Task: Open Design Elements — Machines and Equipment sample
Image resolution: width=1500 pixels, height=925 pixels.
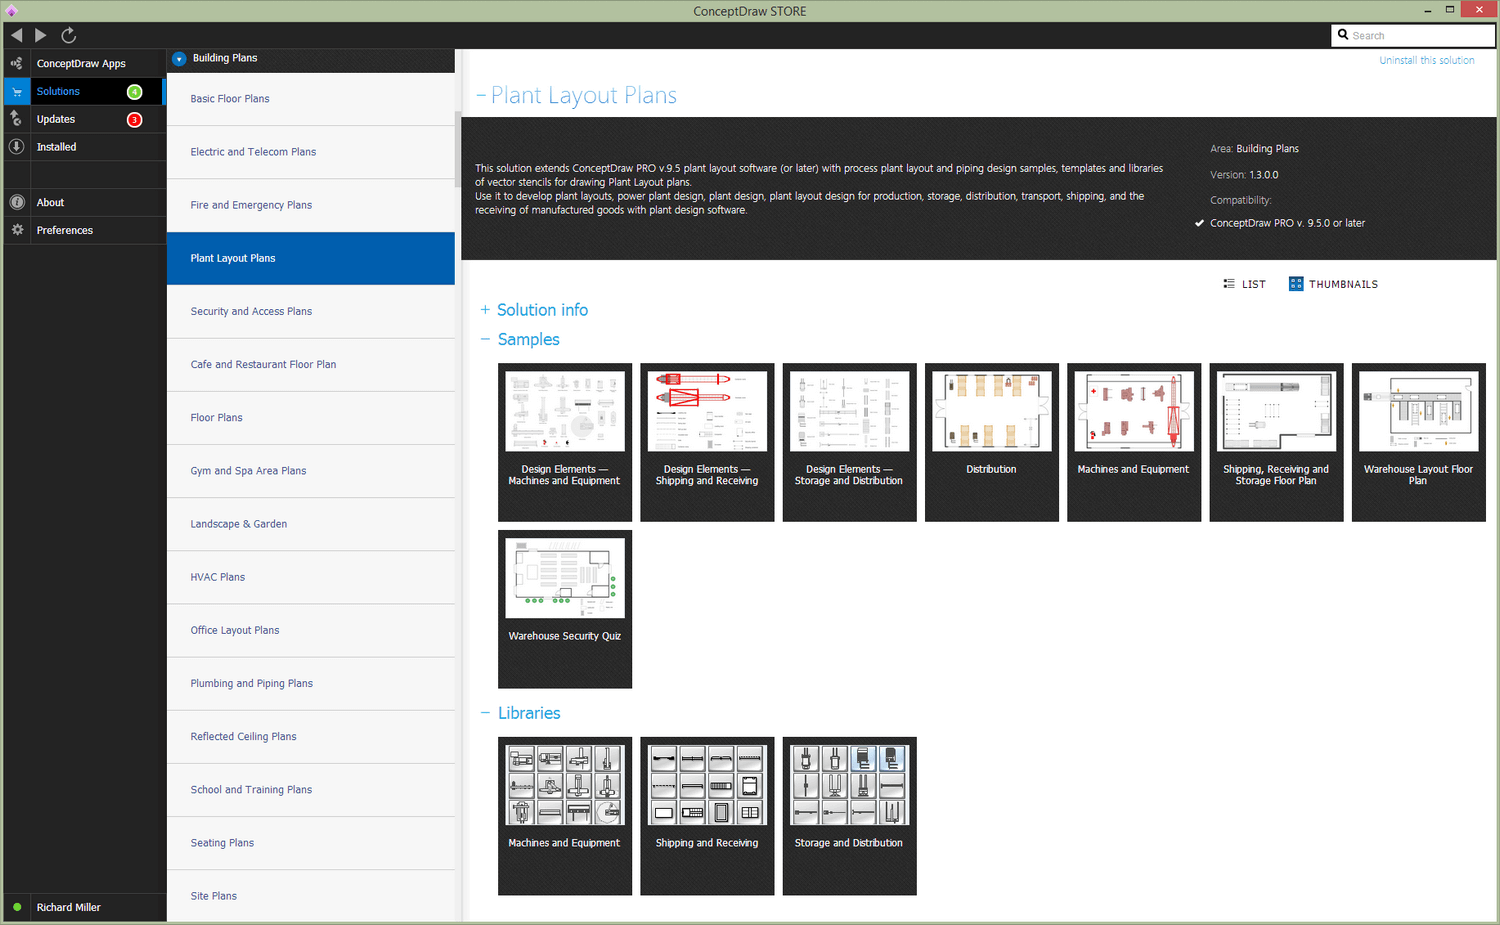Action: 565,442
